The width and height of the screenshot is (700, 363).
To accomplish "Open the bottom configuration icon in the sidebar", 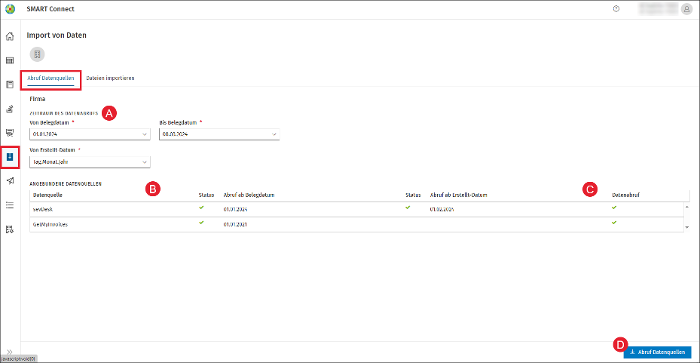I will point(10,229).
